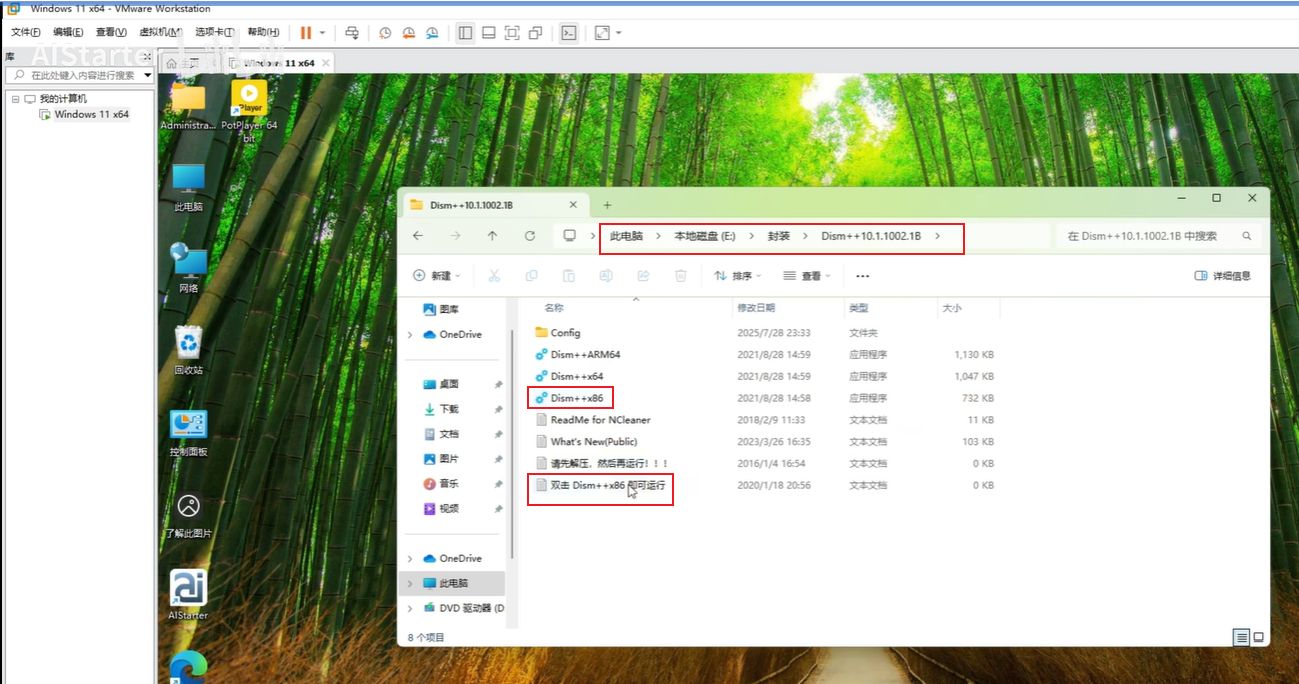Enter VMware full screen mode
Image resolution: width=1299 pixels, height=684 pixels.
tap(512, 33)
